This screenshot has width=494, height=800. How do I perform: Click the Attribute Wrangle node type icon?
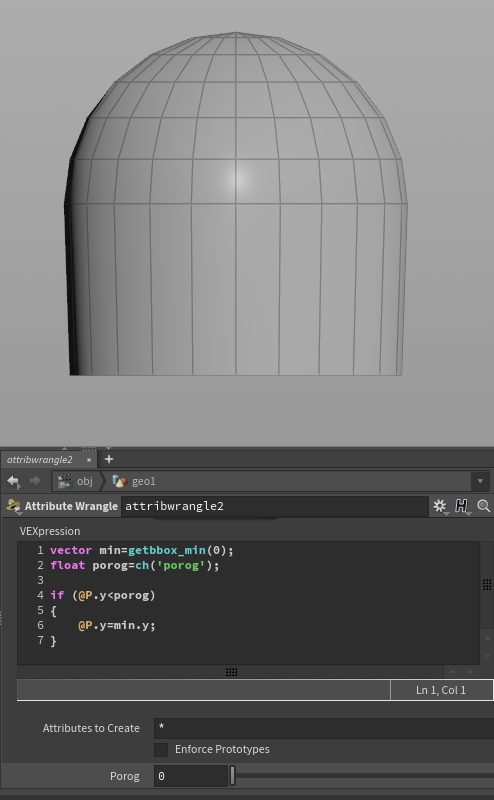13,506
